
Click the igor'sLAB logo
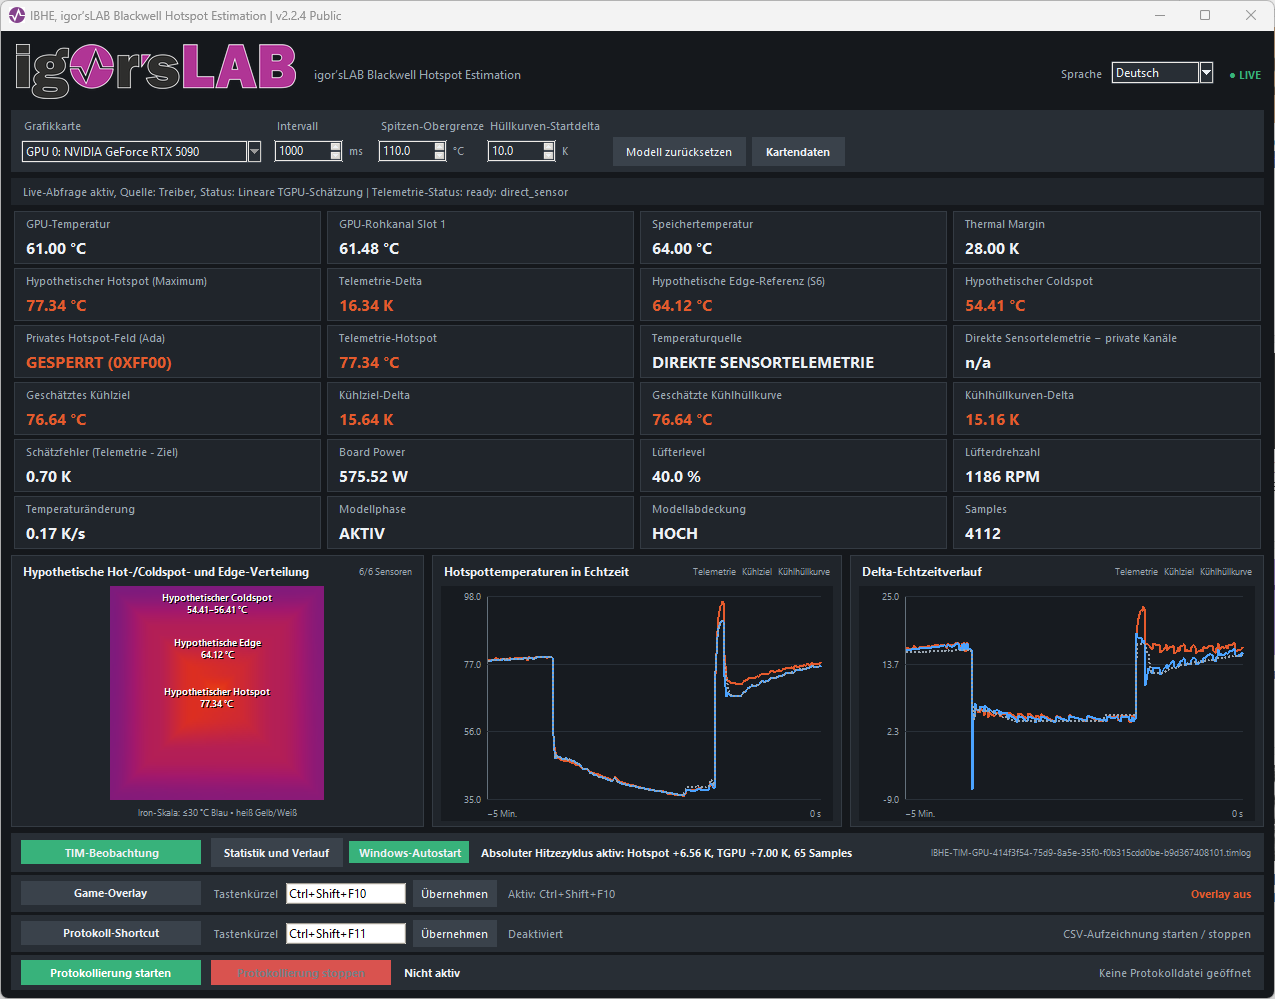point(156,70)
